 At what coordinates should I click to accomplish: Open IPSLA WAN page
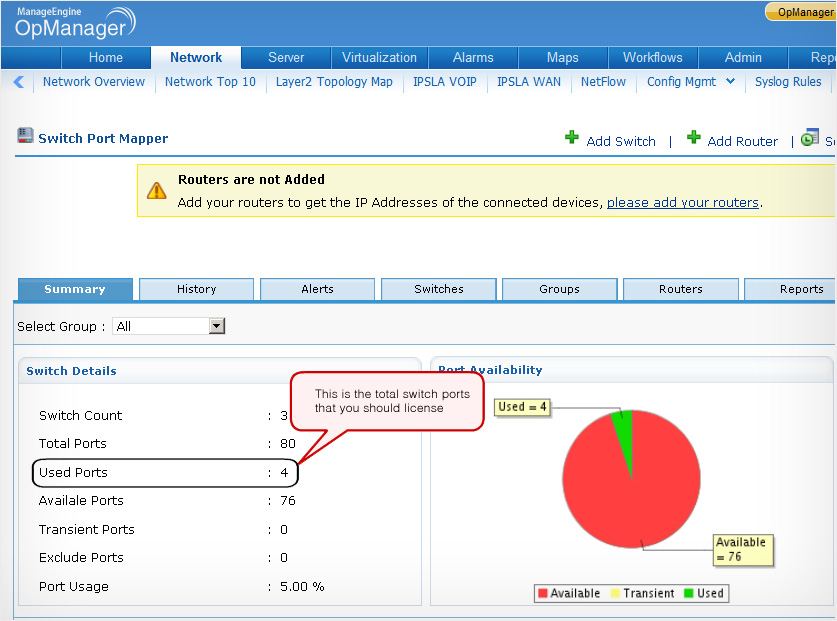(529, 82)
